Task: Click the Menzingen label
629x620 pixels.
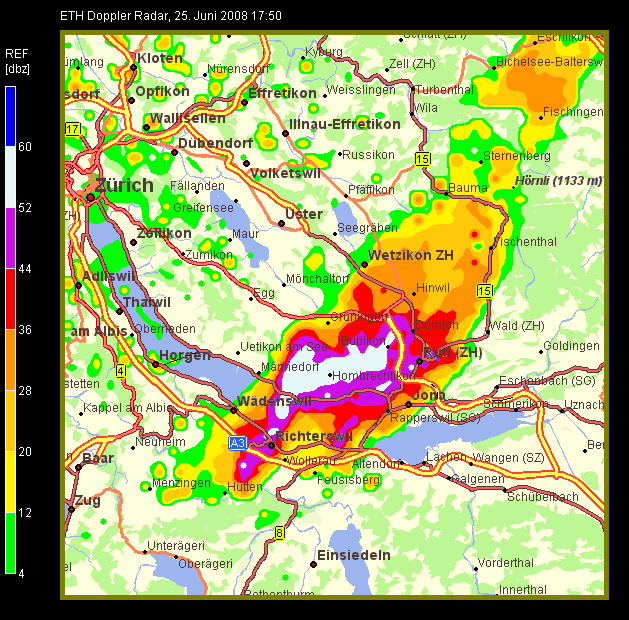Action: pyautogui.click(x=181, y=483)
